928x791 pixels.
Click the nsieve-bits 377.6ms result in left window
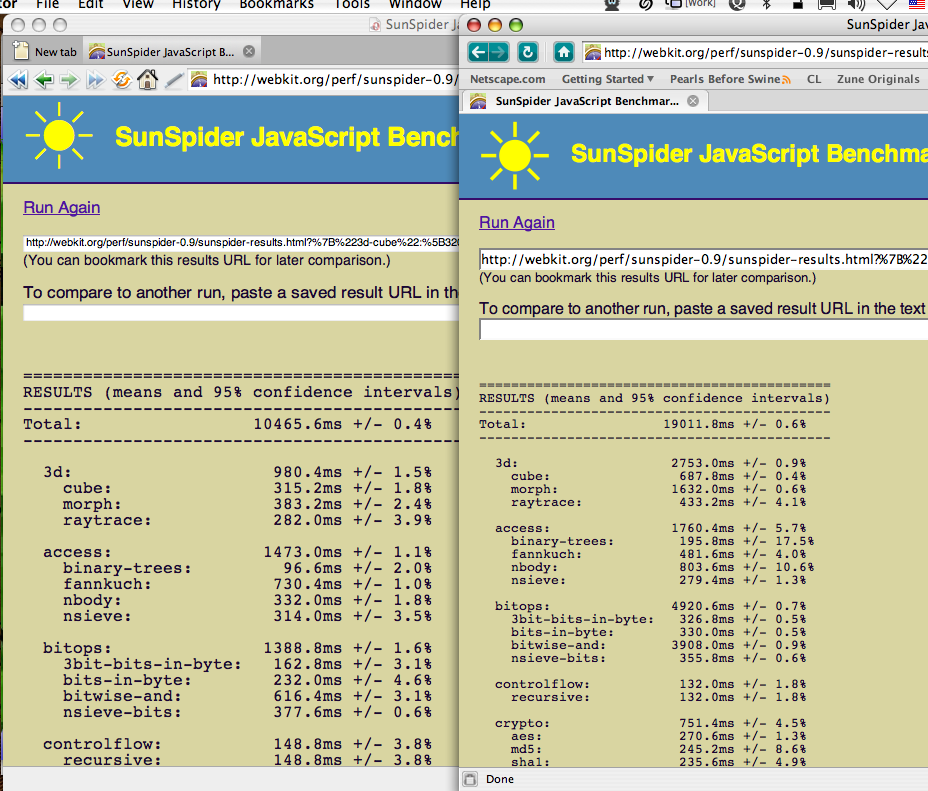308,712
